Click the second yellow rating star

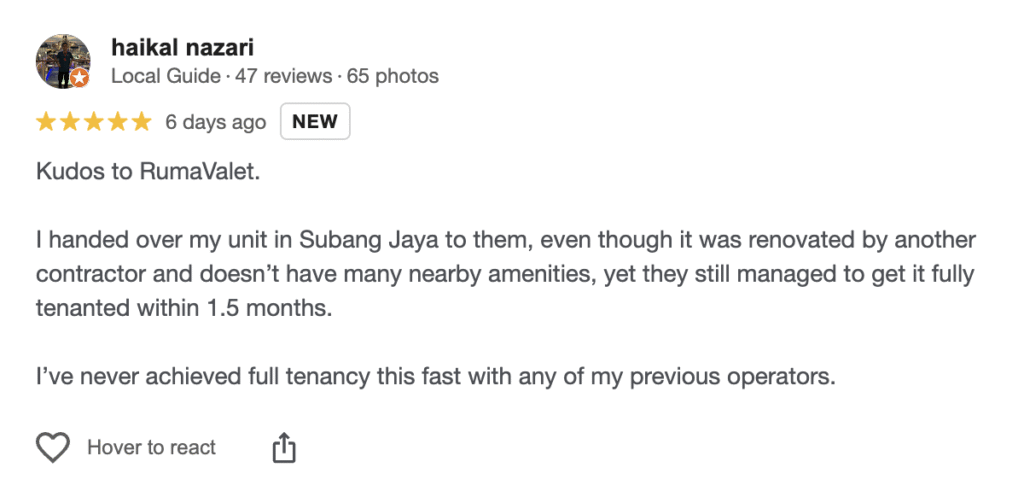coord(70,122)
